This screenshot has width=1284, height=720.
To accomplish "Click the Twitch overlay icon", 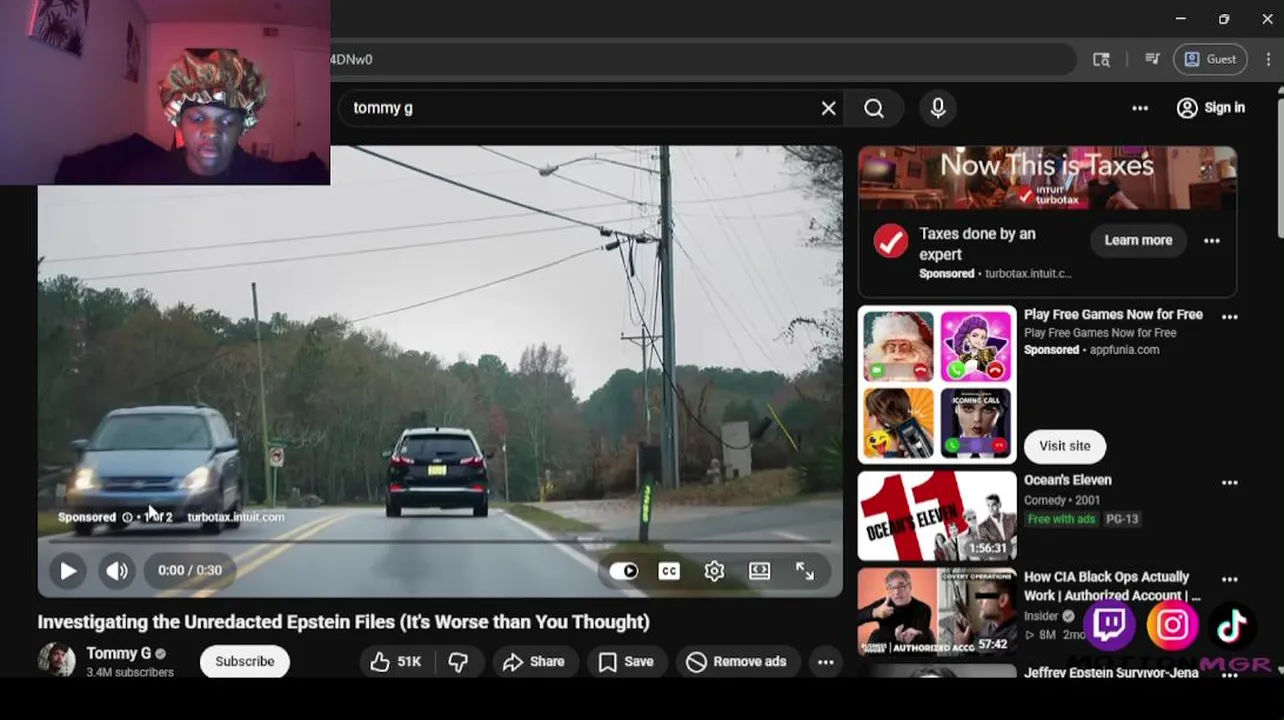I will point(1110,625).
